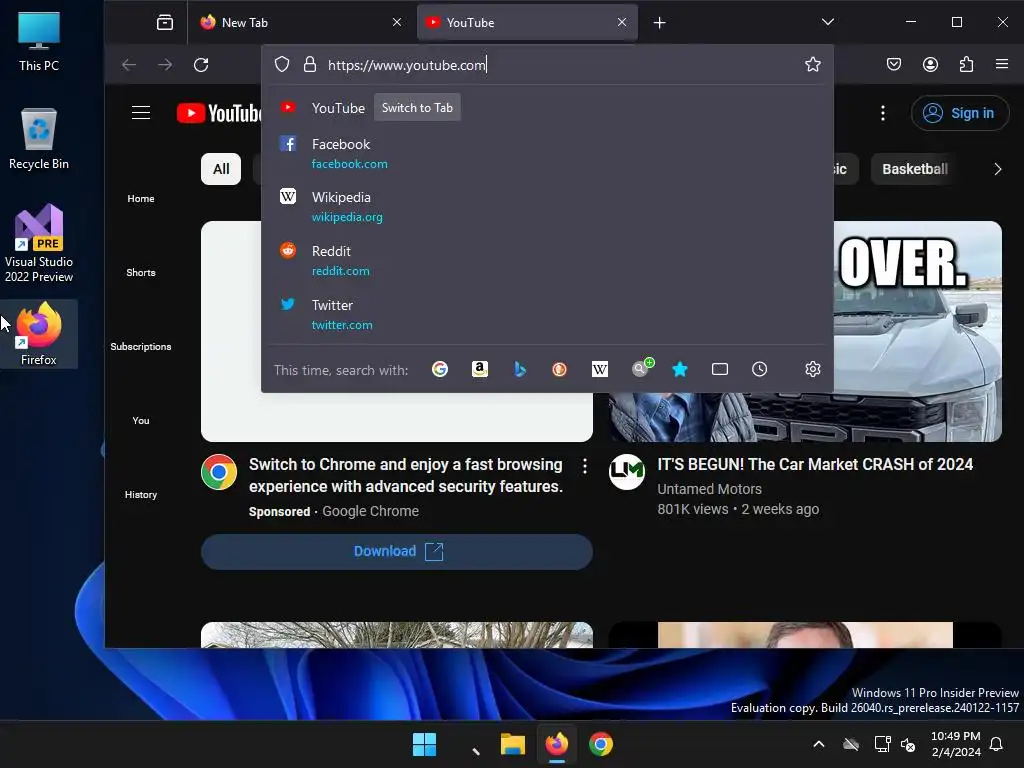This screenshot has height=768, width=1024.
Task: Open Google Chrome from the taskbar
Action: tap(601, 744)
